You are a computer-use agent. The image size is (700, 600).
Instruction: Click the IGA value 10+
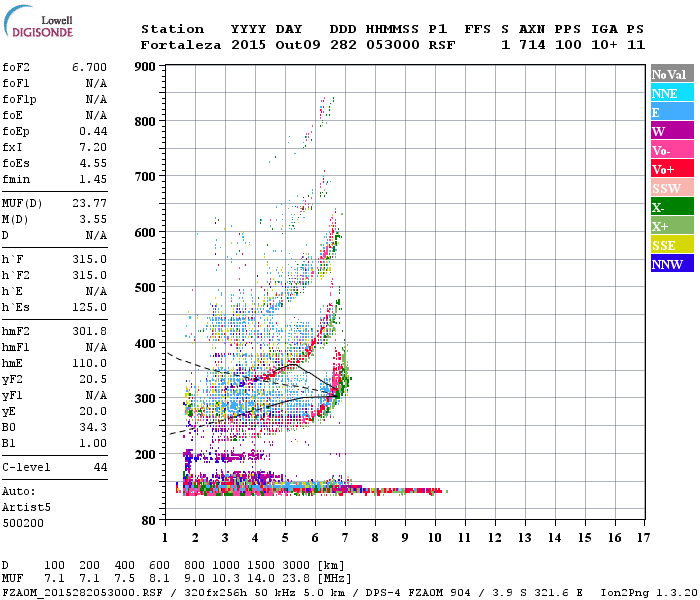click(604, 45)
